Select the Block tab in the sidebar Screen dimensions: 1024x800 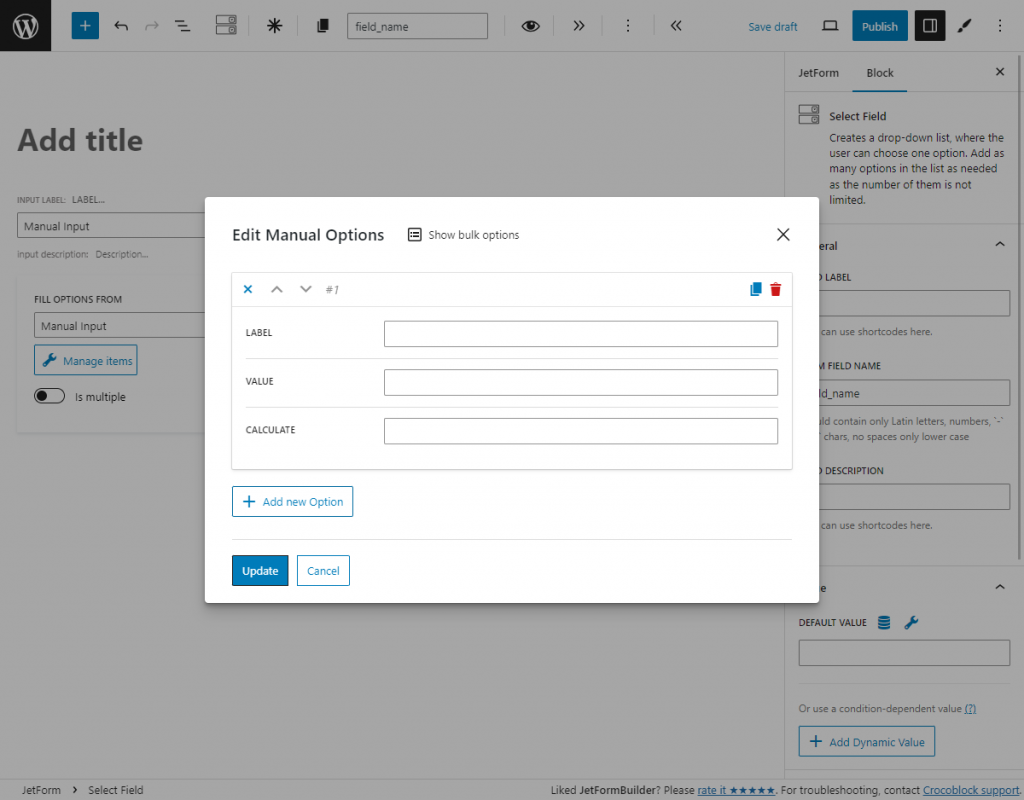tap(880, 72)
